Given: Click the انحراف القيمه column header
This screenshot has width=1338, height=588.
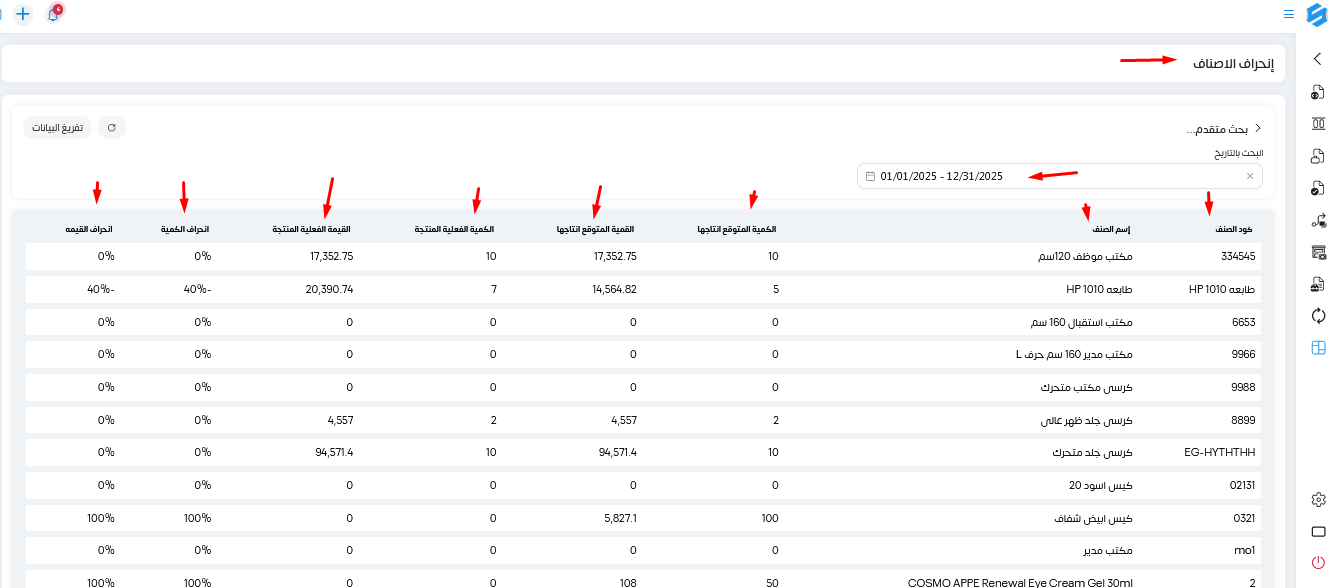Looking at the screenshot, I should click(x=90, y=230).
